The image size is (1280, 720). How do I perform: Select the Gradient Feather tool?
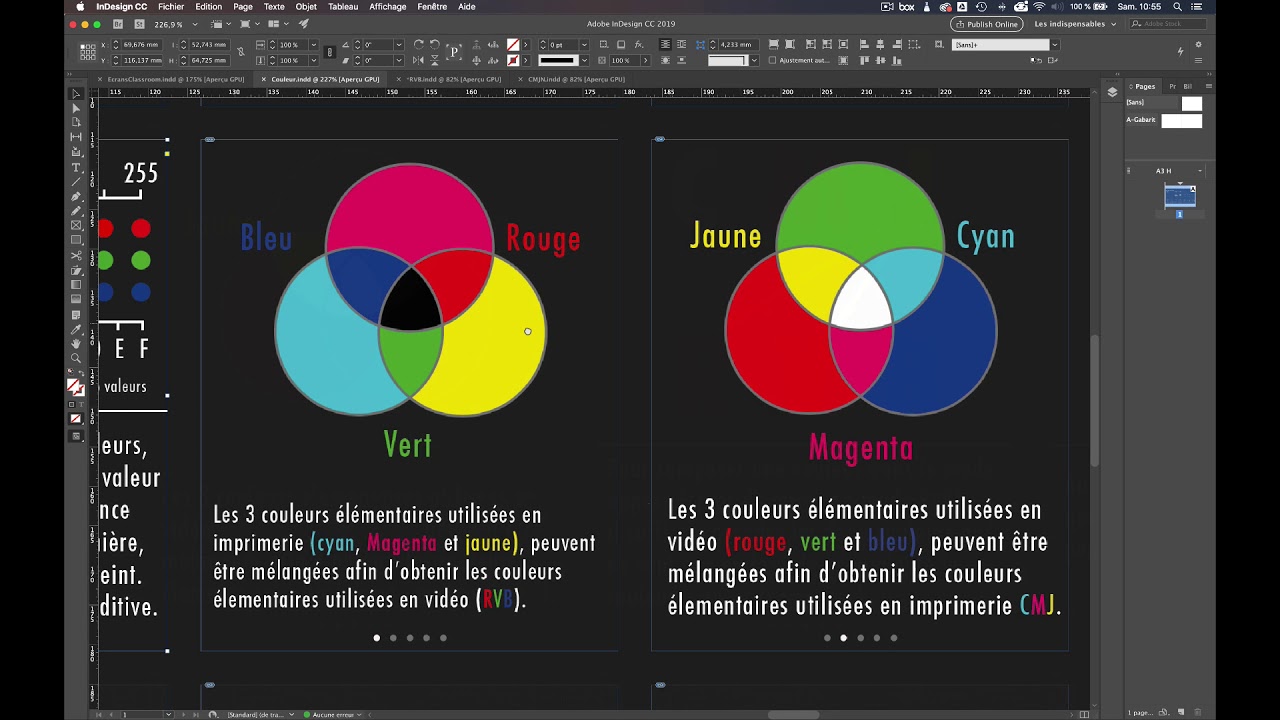point(76,299)
